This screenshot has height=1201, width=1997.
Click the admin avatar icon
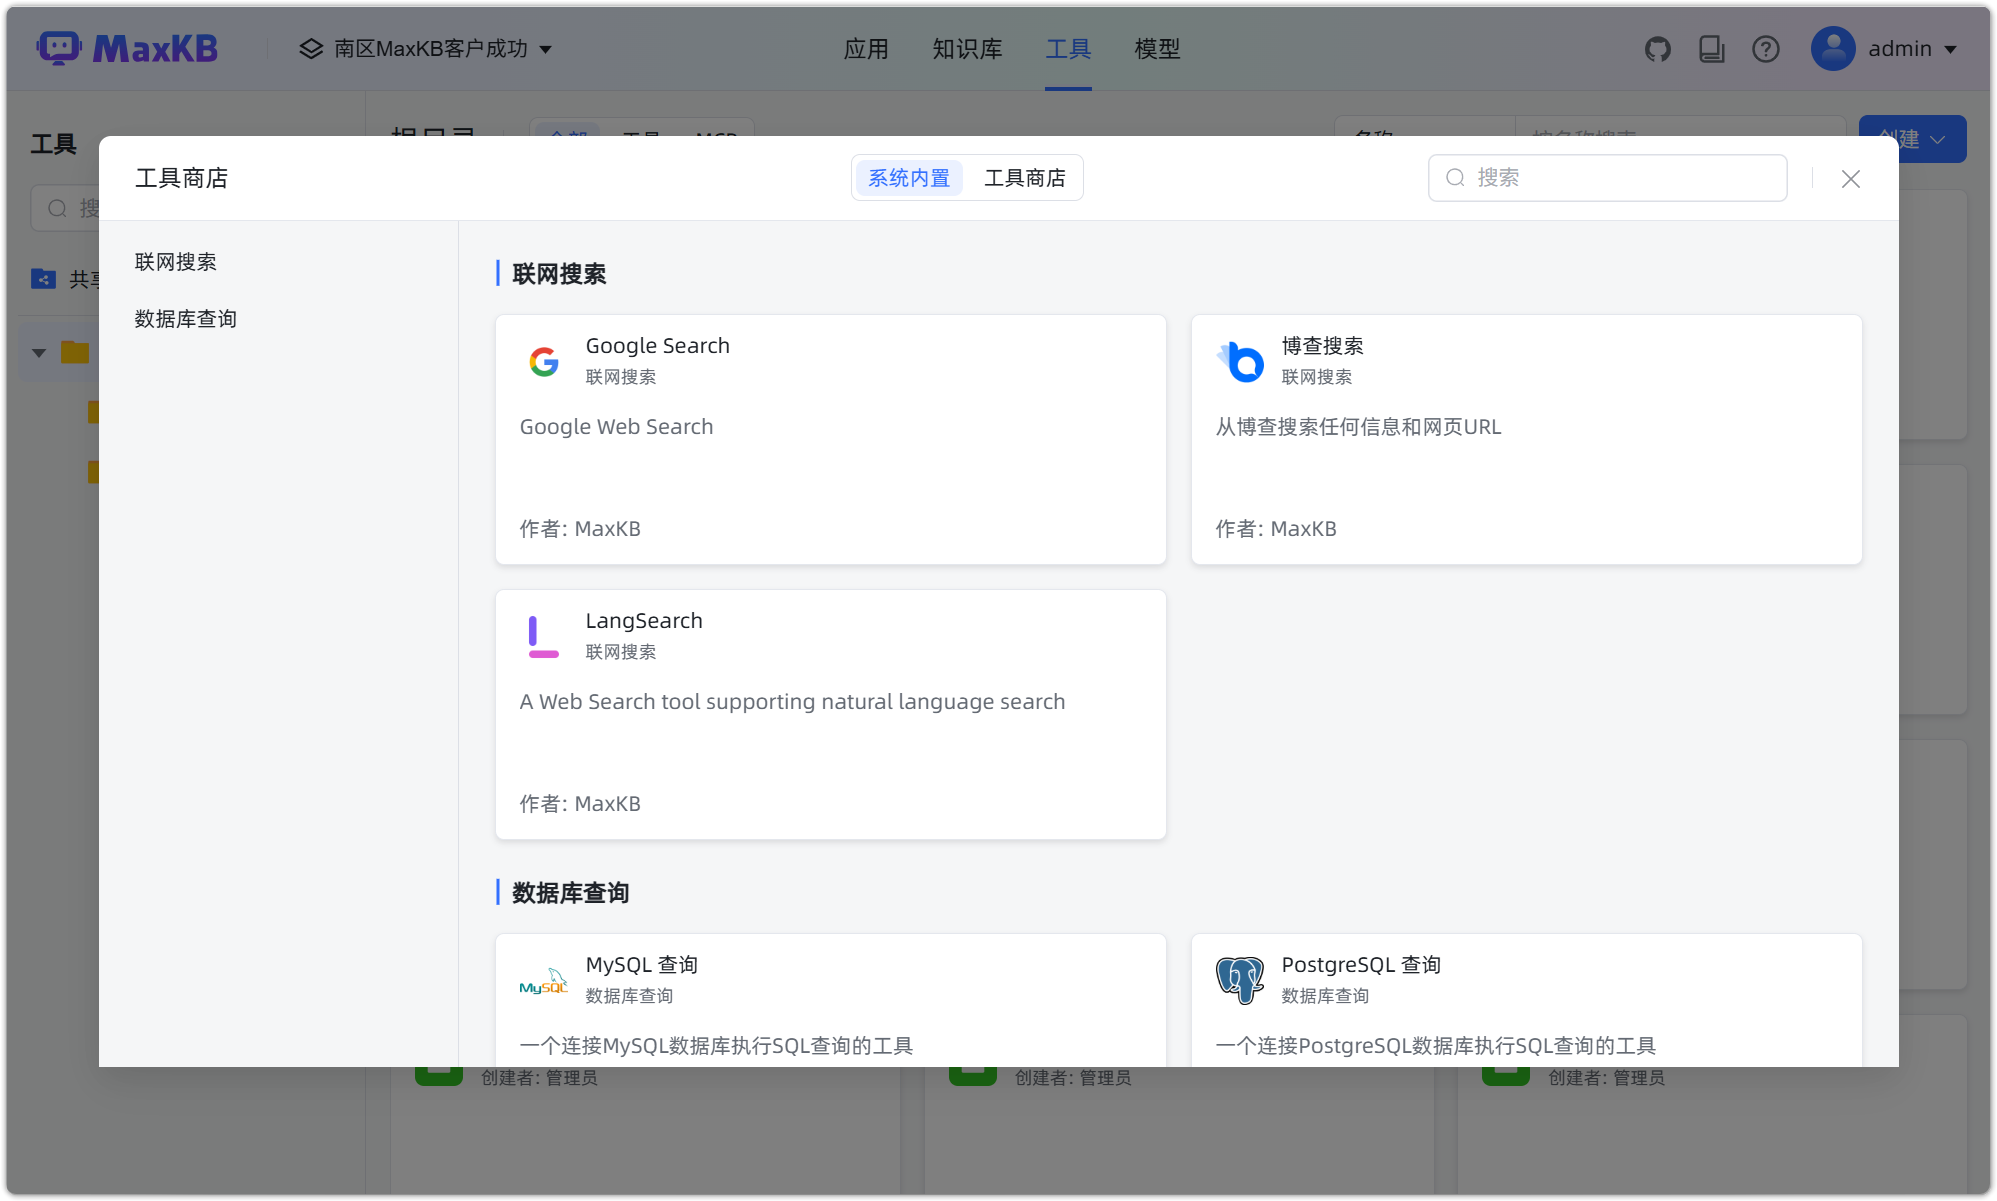[1833, 48]
